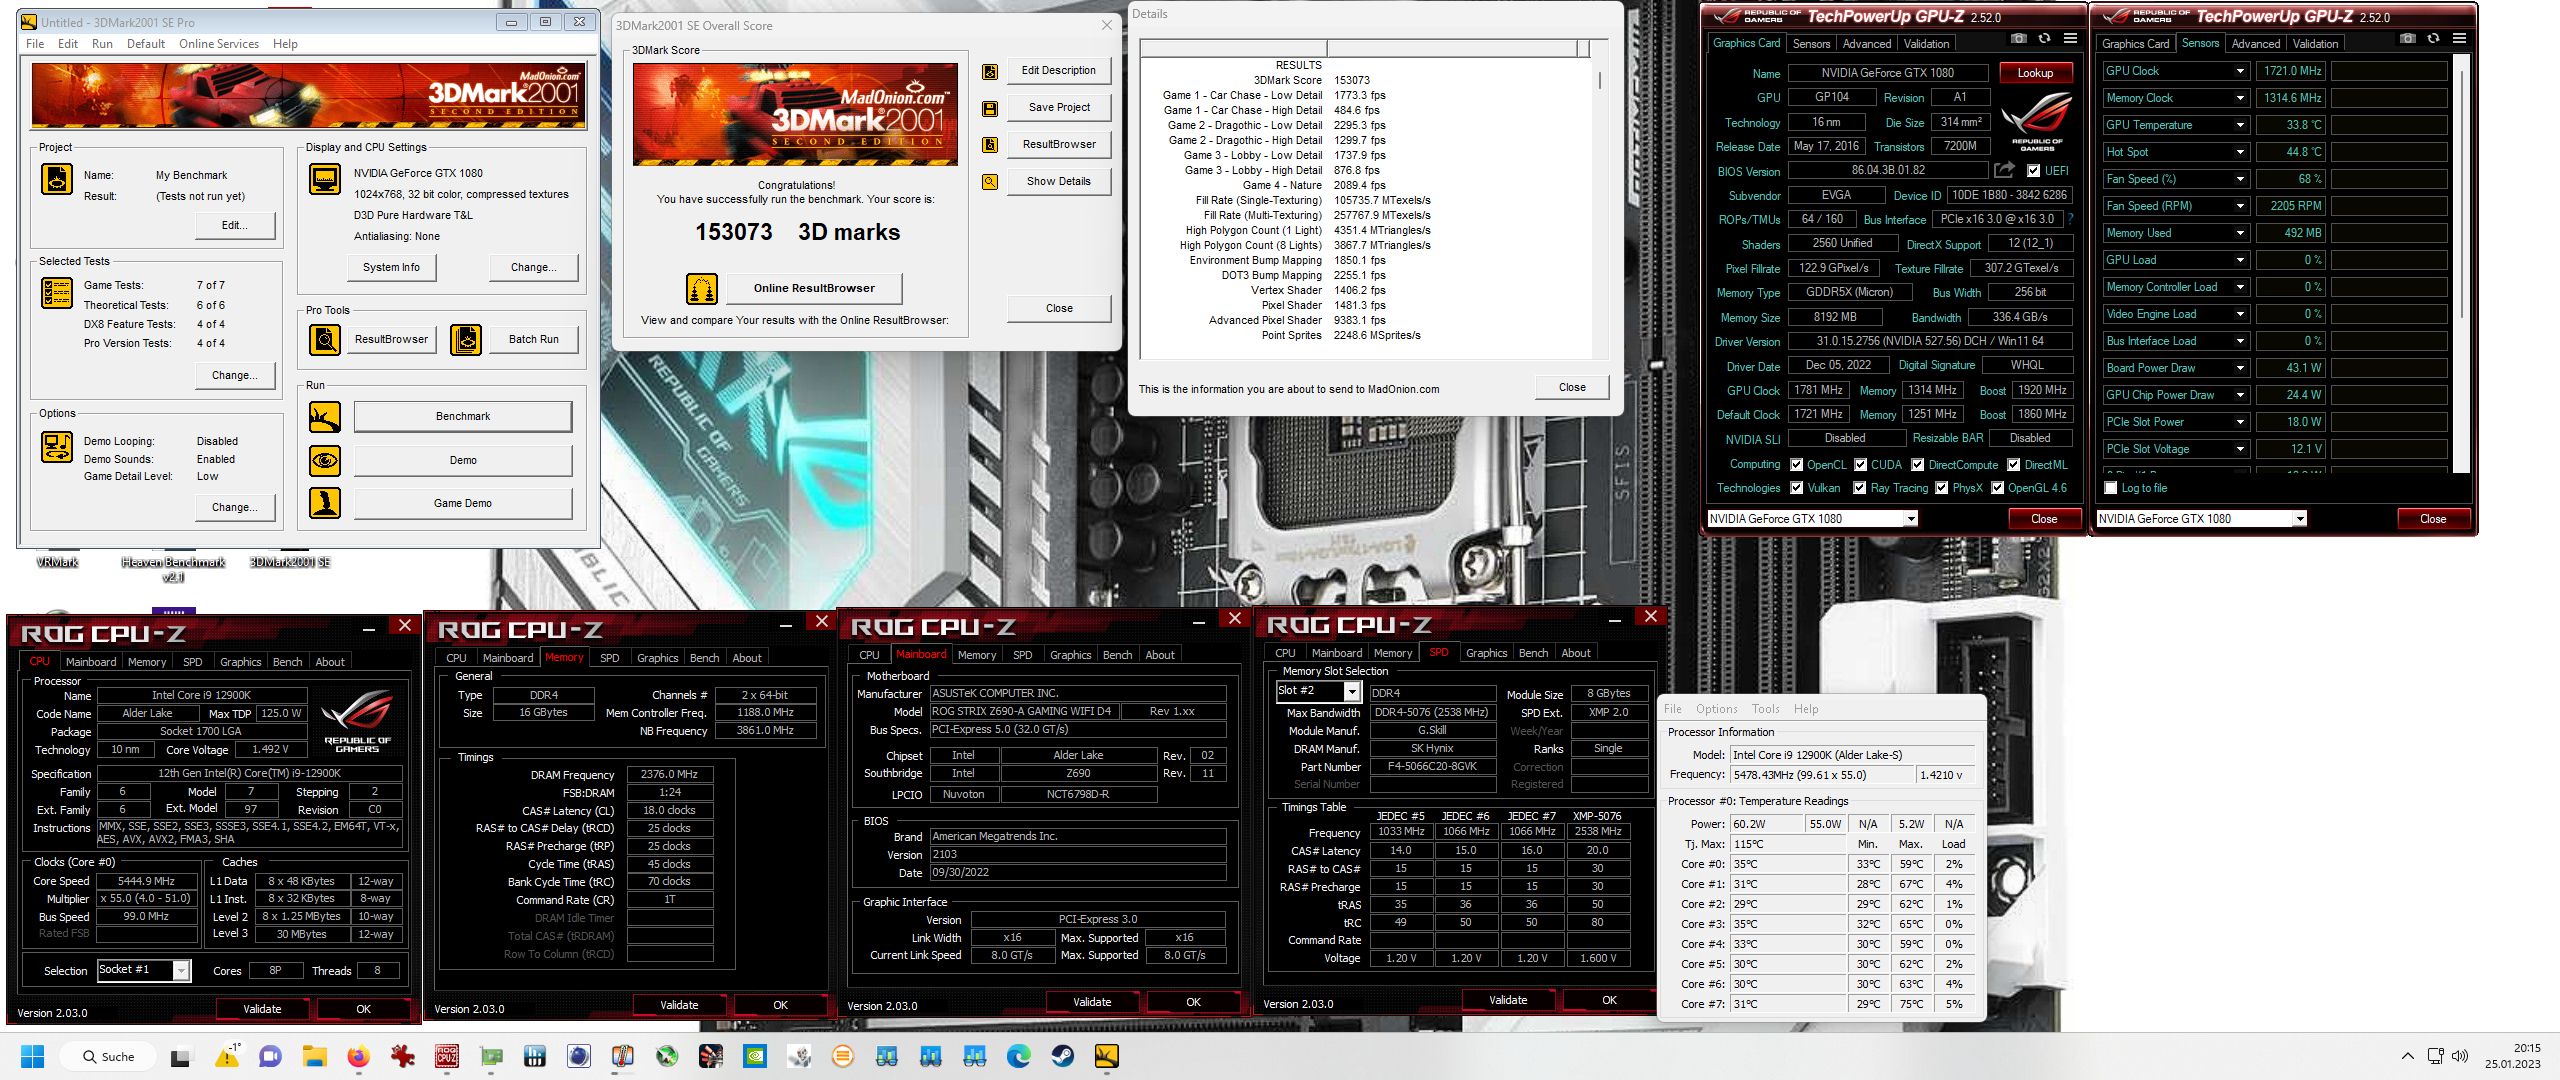
Task: Expand the Memory Clock sensor dropdown
Action: [2240, 98]
